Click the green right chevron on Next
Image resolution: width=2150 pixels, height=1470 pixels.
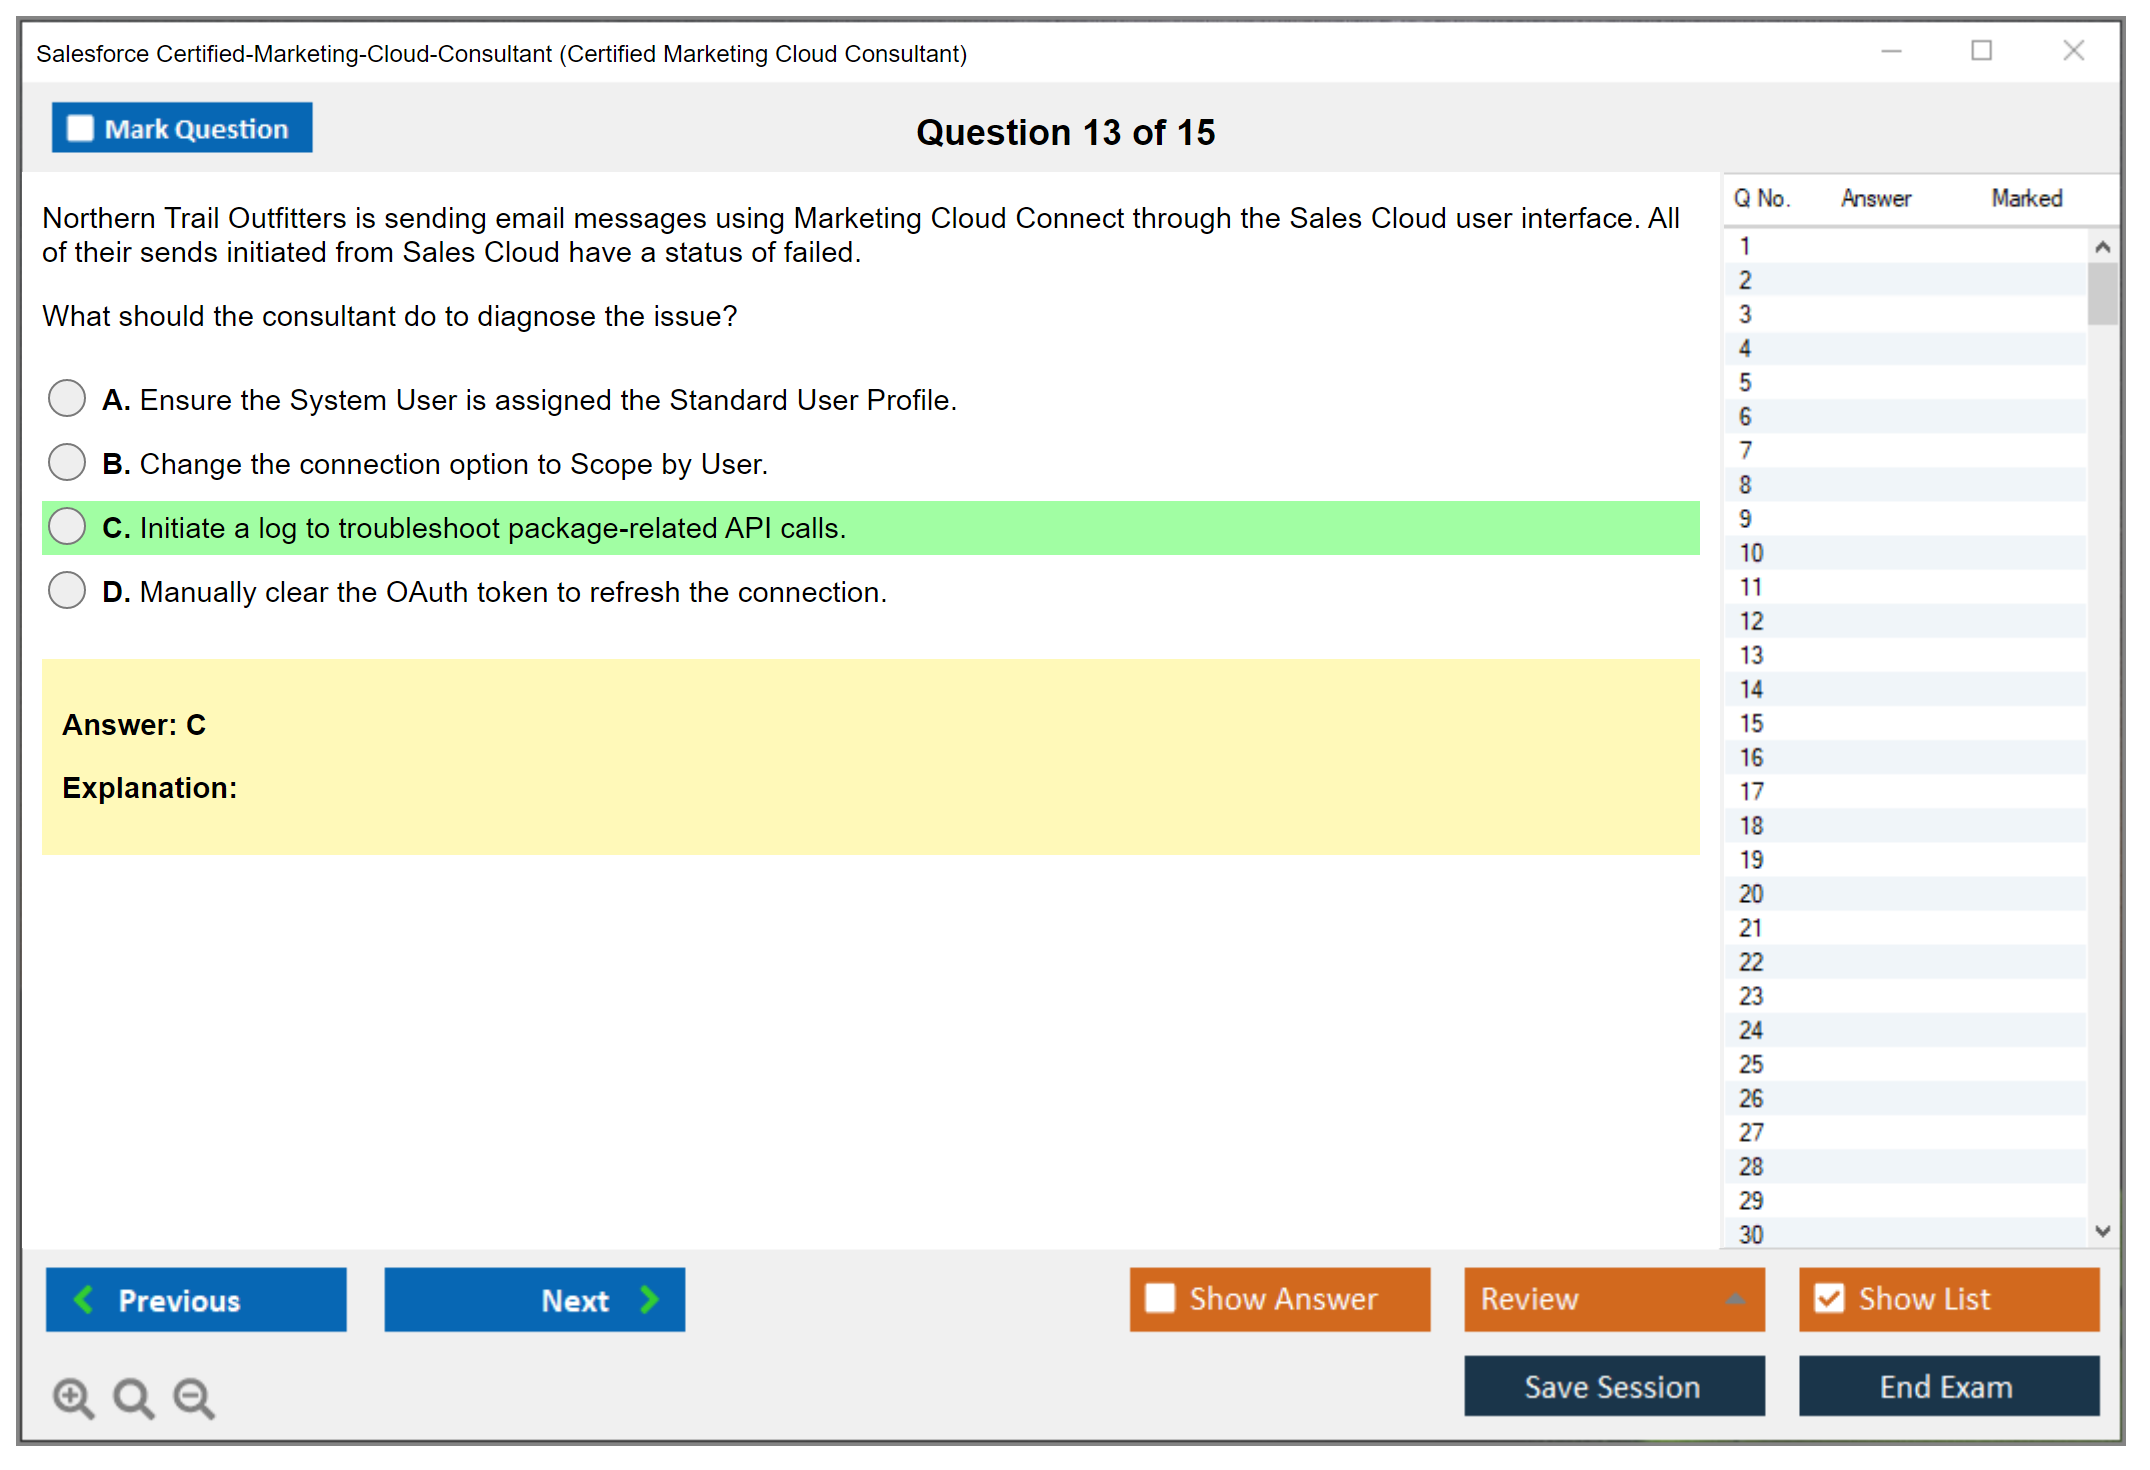point(649,1299)
